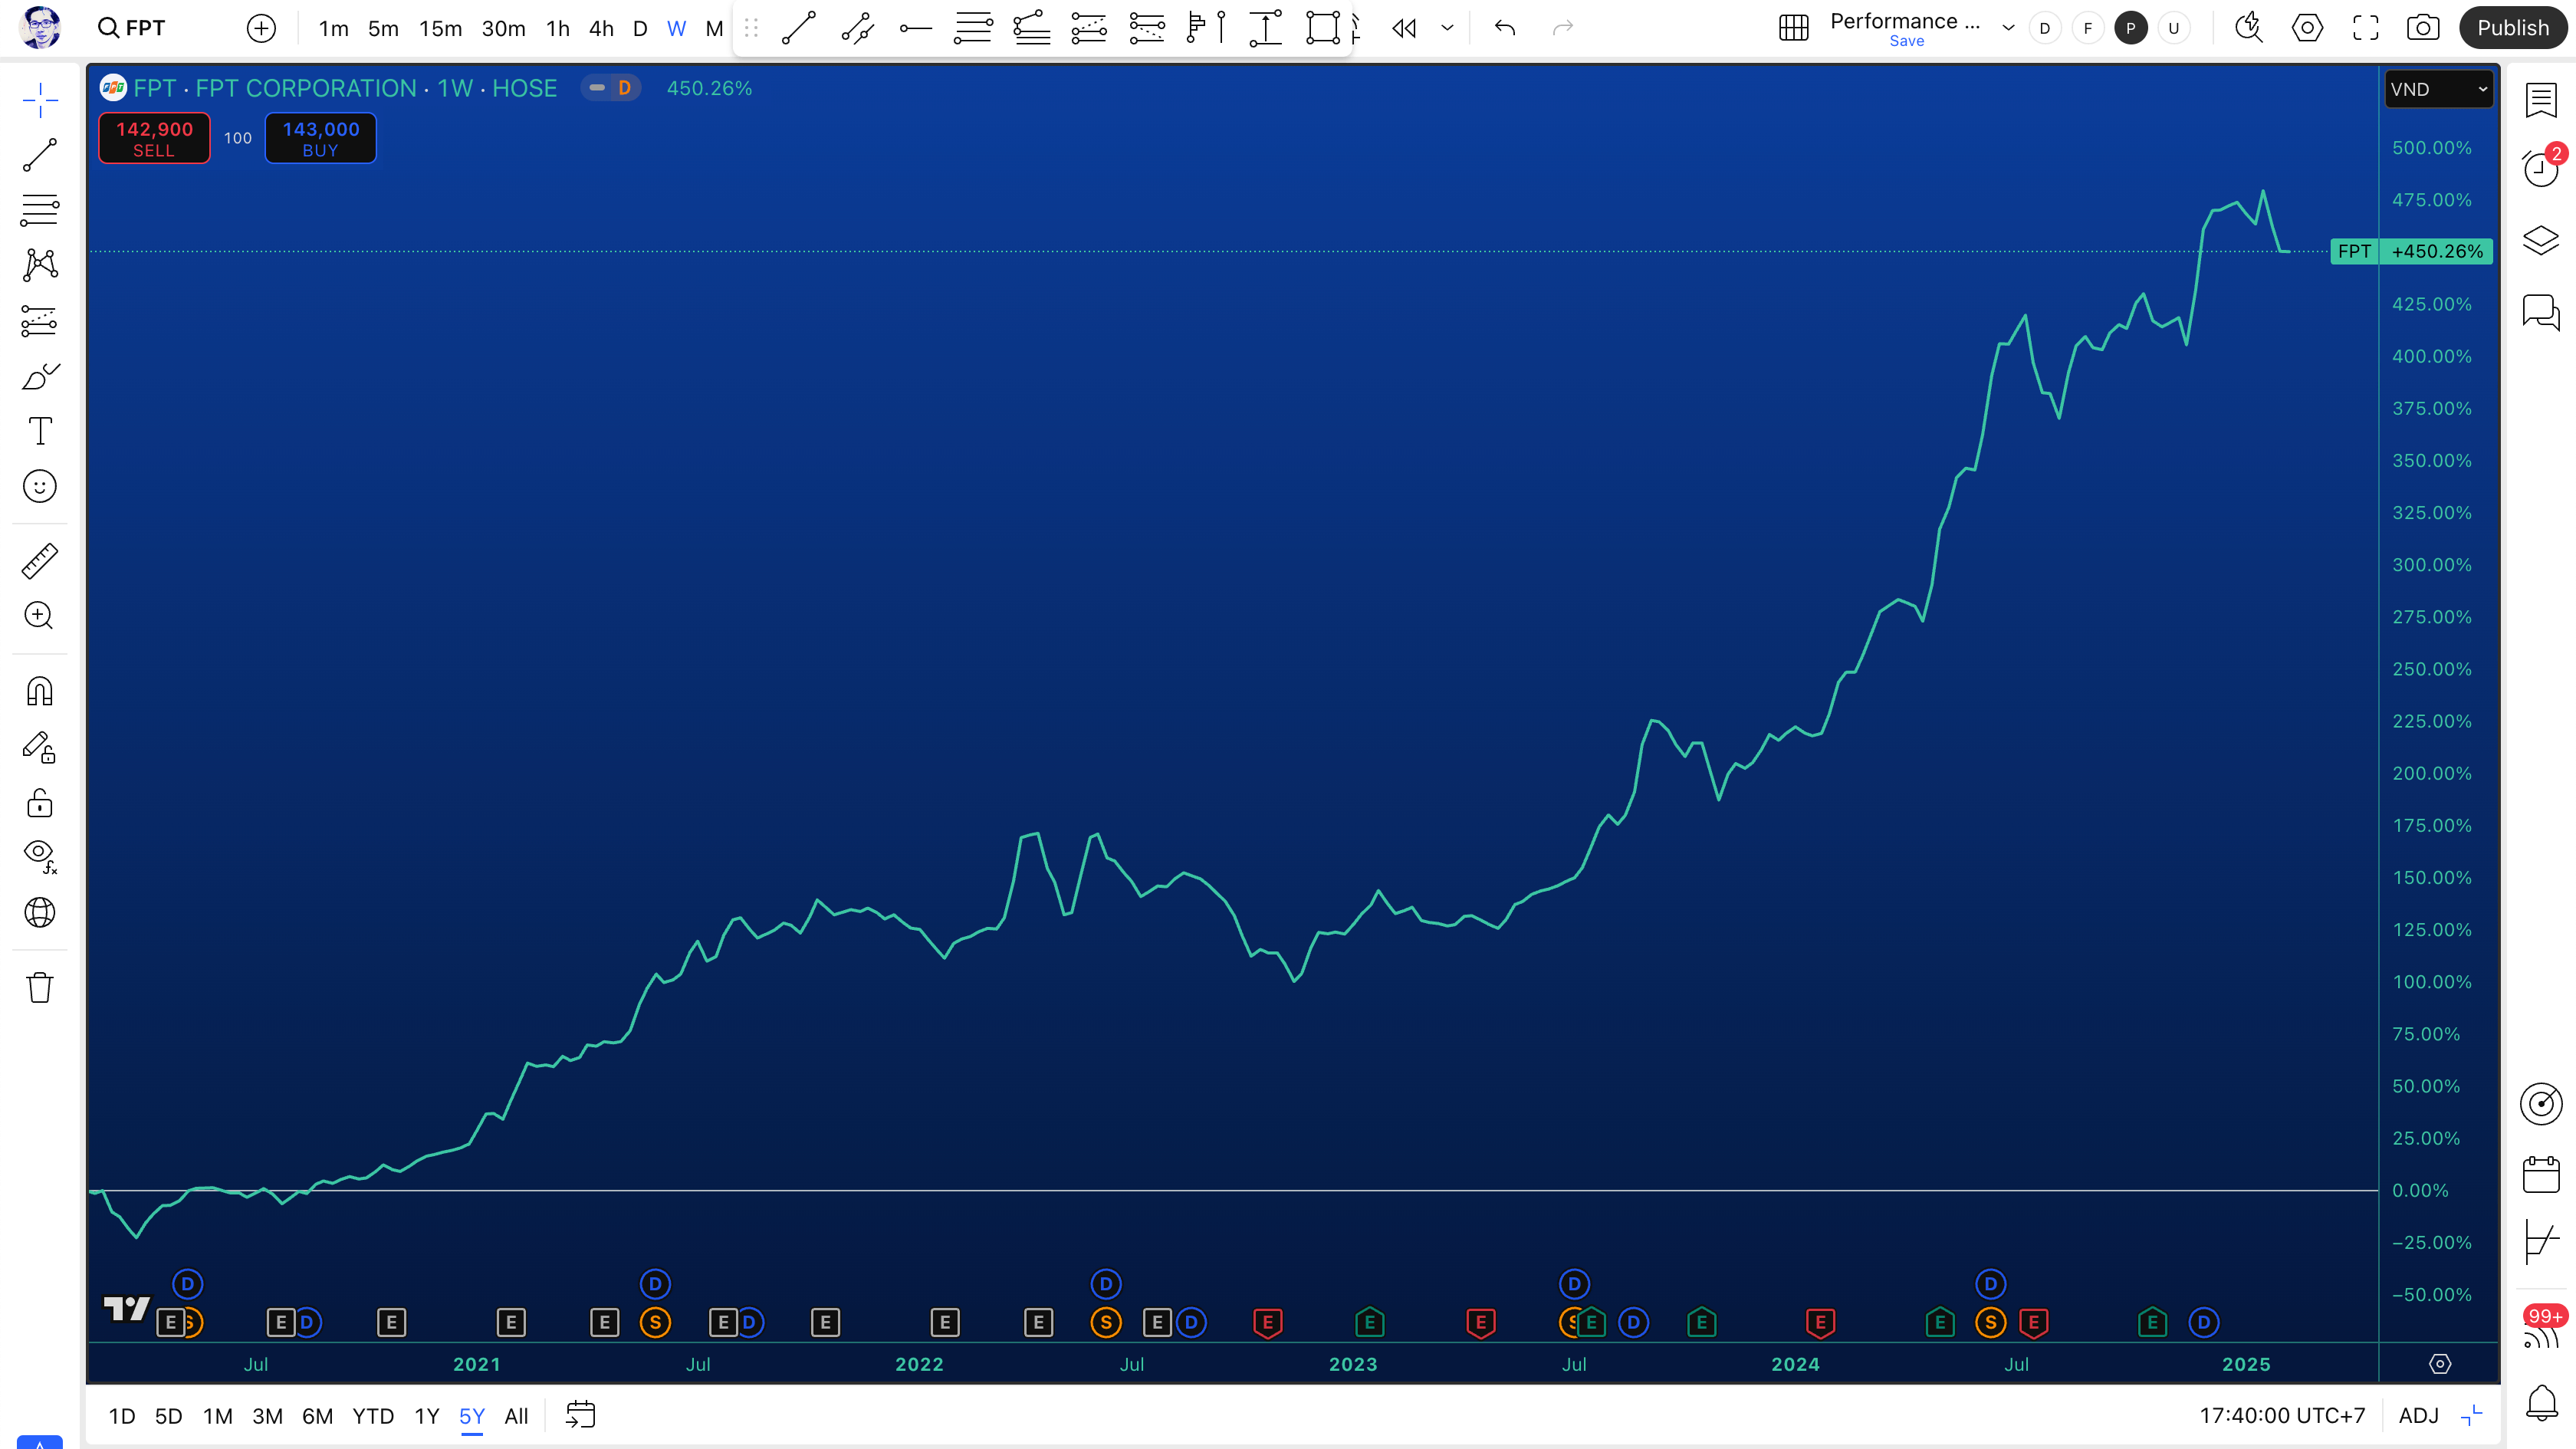Open the timezone 17:40:00 UTC+7 menu
This screenshot has width=2576, height=1449.
pyautogui.click(x=2282, y=1416)
